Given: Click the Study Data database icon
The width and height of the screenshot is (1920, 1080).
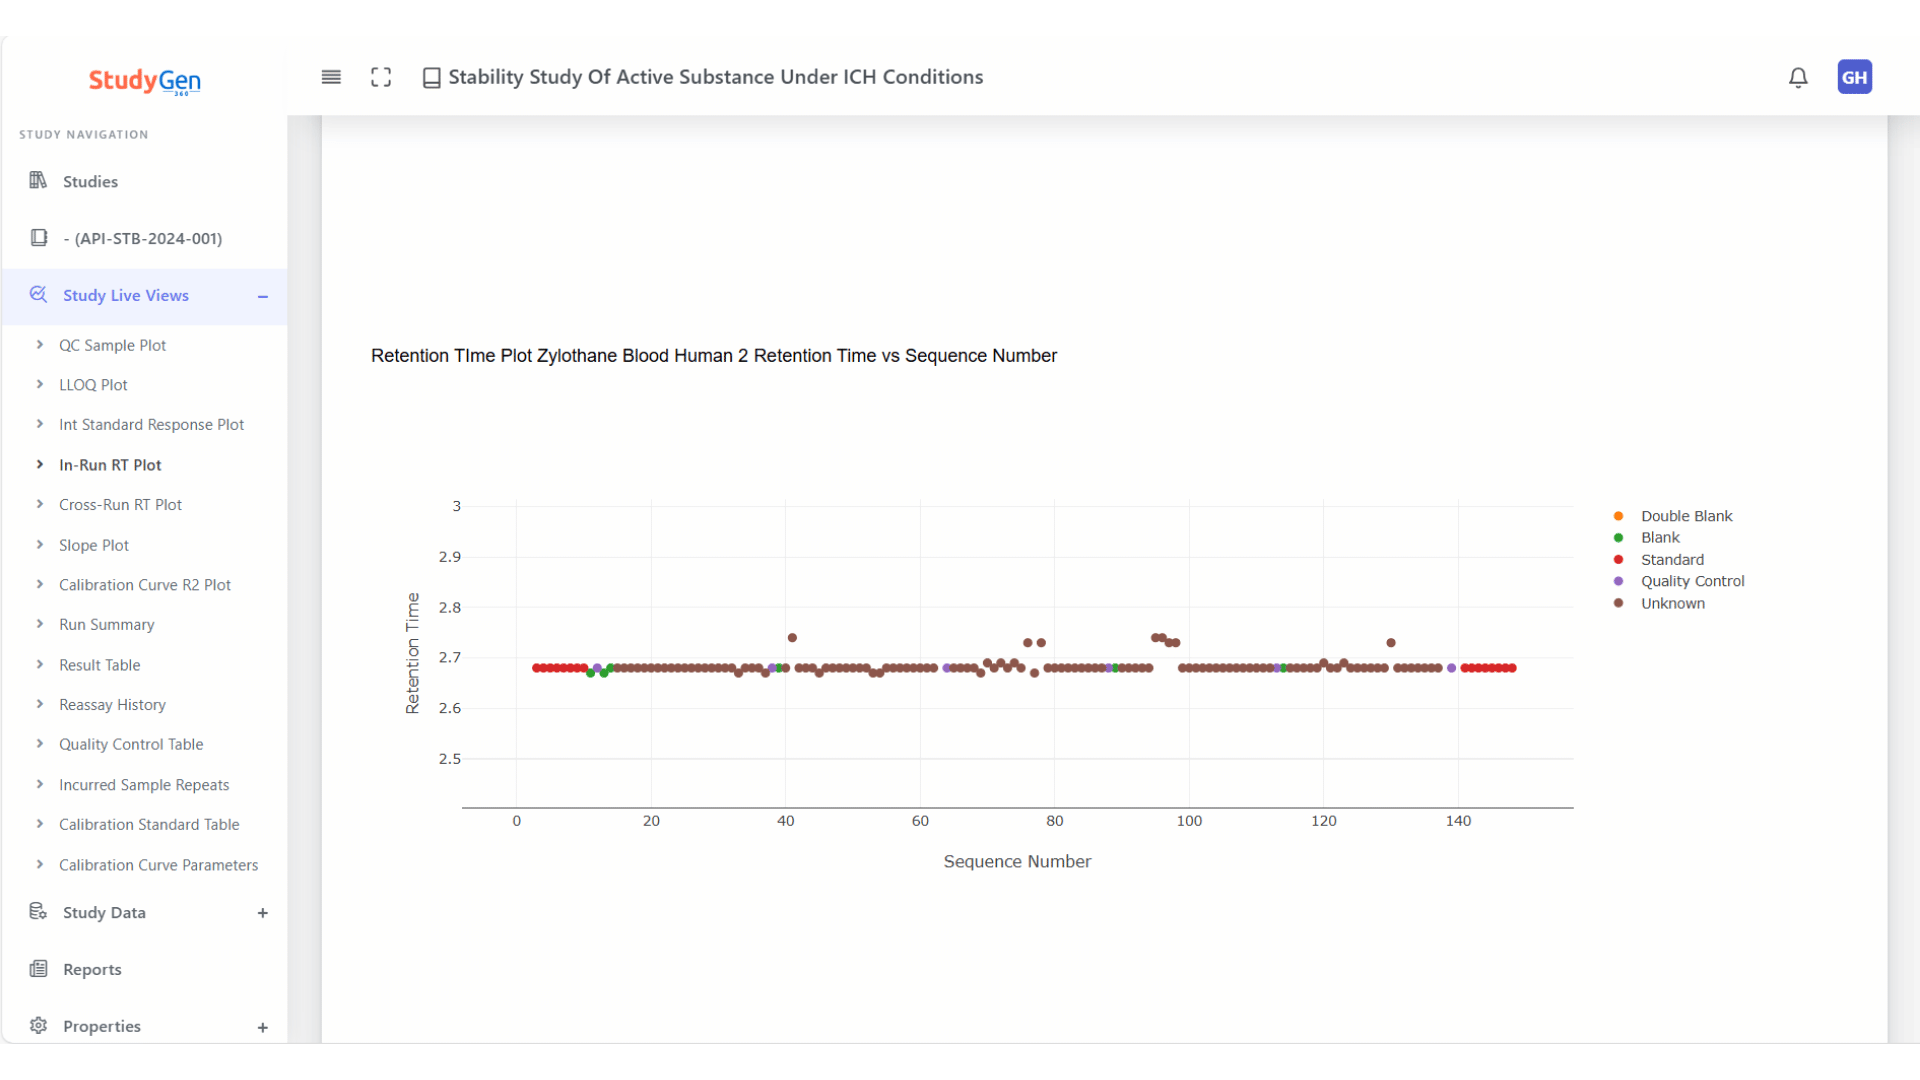Looking at the screenshot, I should tap(38, 912).
